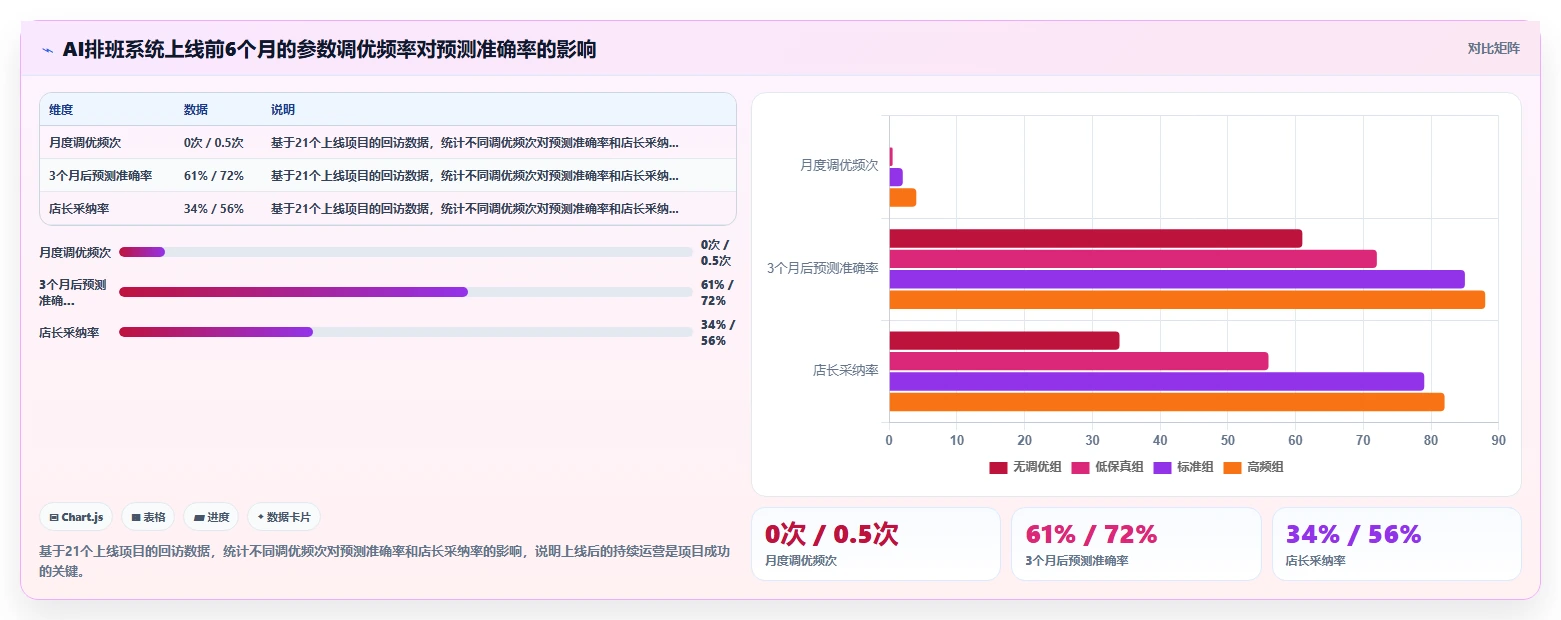Click the 店长采纳率 chart axis label

coord(845,370)
